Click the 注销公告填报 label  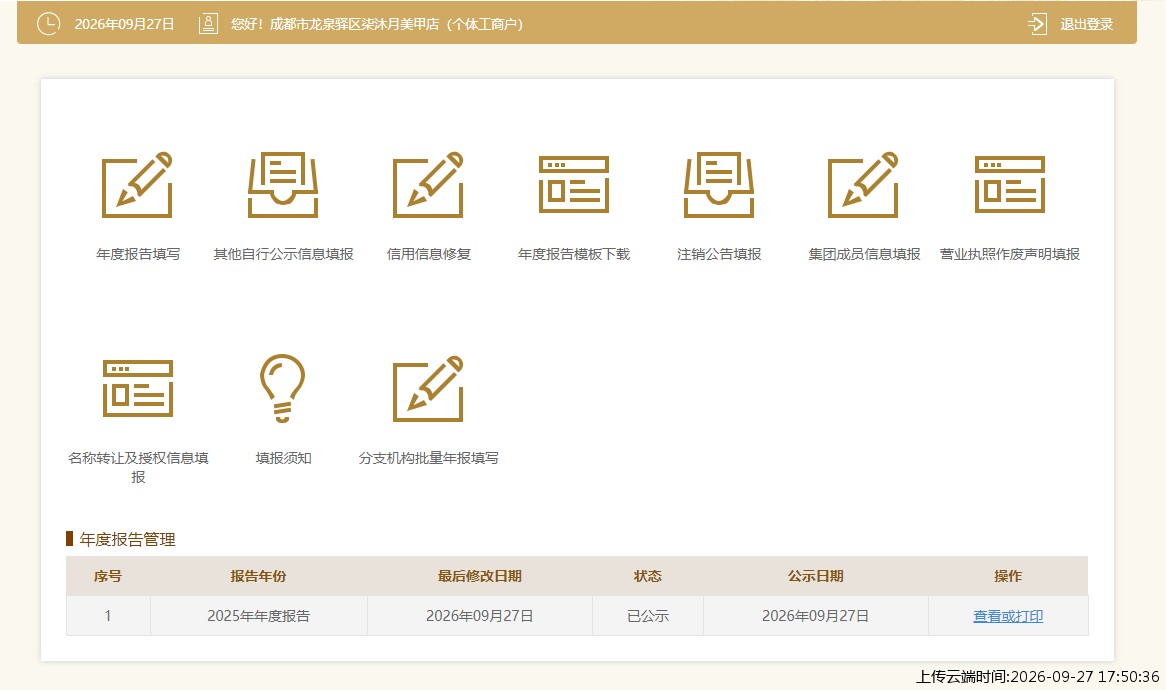pos(719,254)
